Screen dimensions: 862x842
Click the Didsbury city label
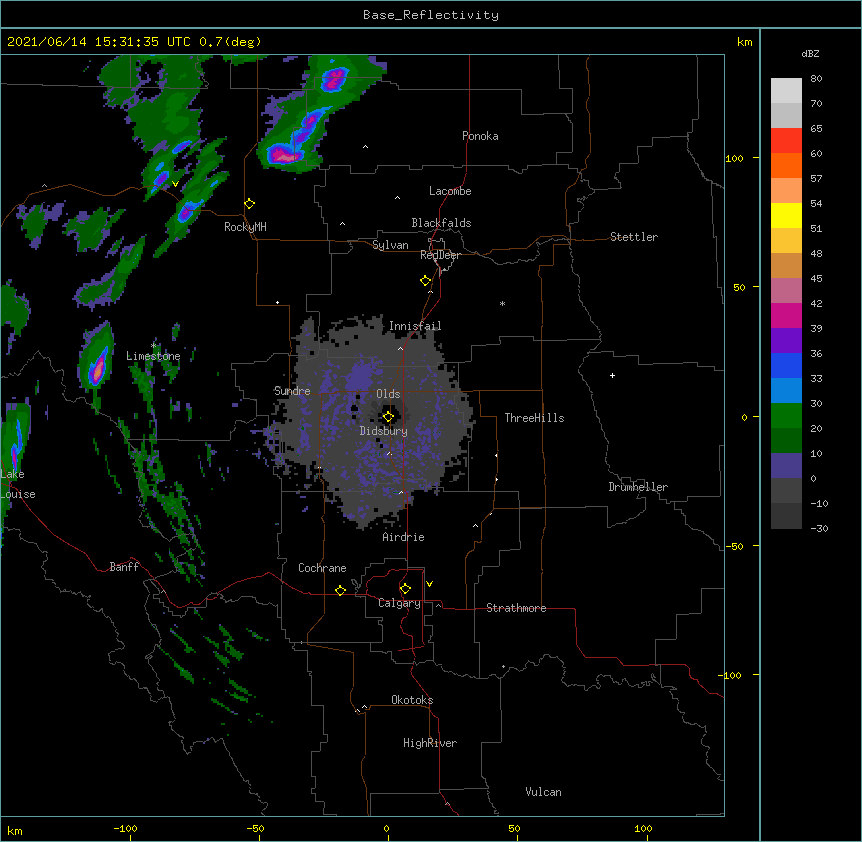(384, 431)
